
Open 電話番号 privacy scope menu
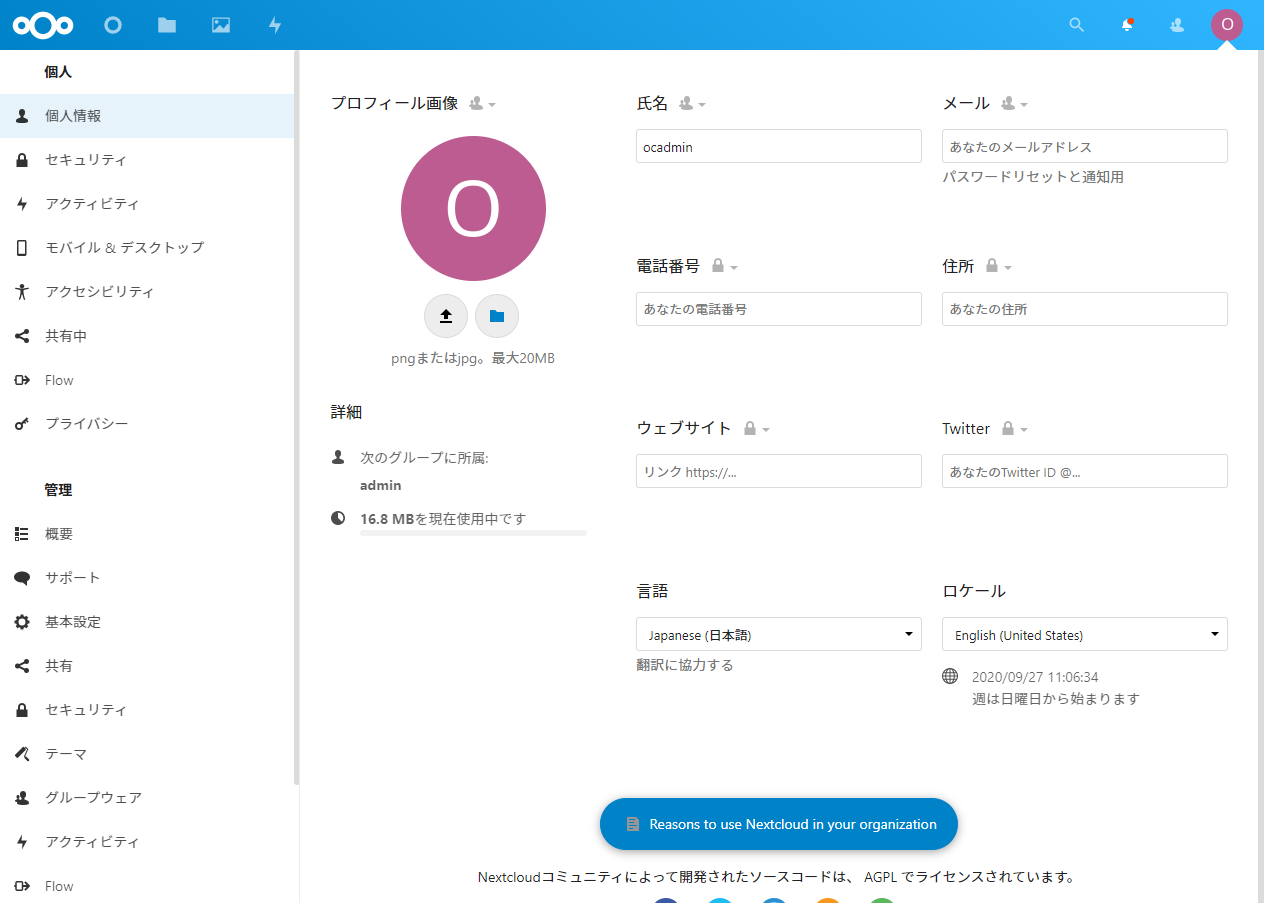click(x=724, y=266)
